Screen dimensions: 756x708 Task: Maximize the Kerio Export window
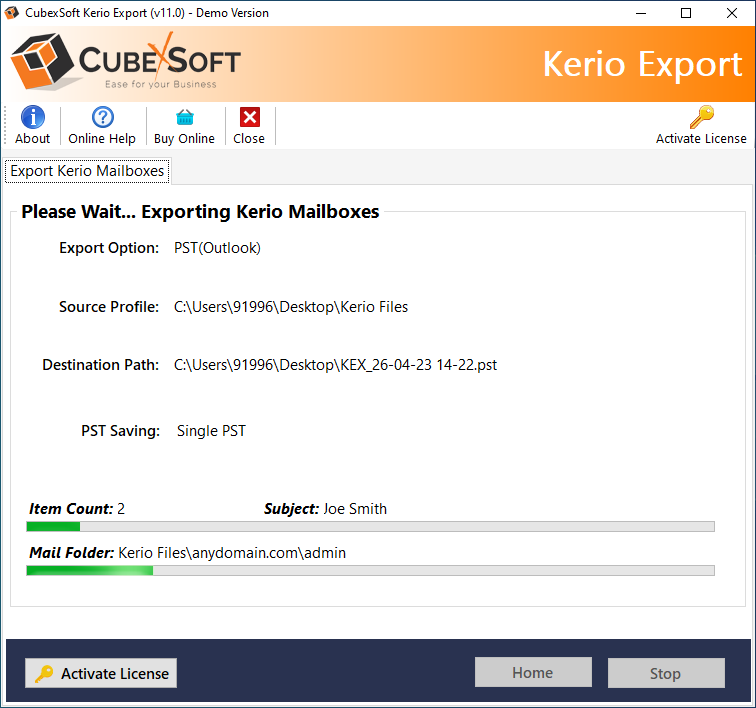686,13
